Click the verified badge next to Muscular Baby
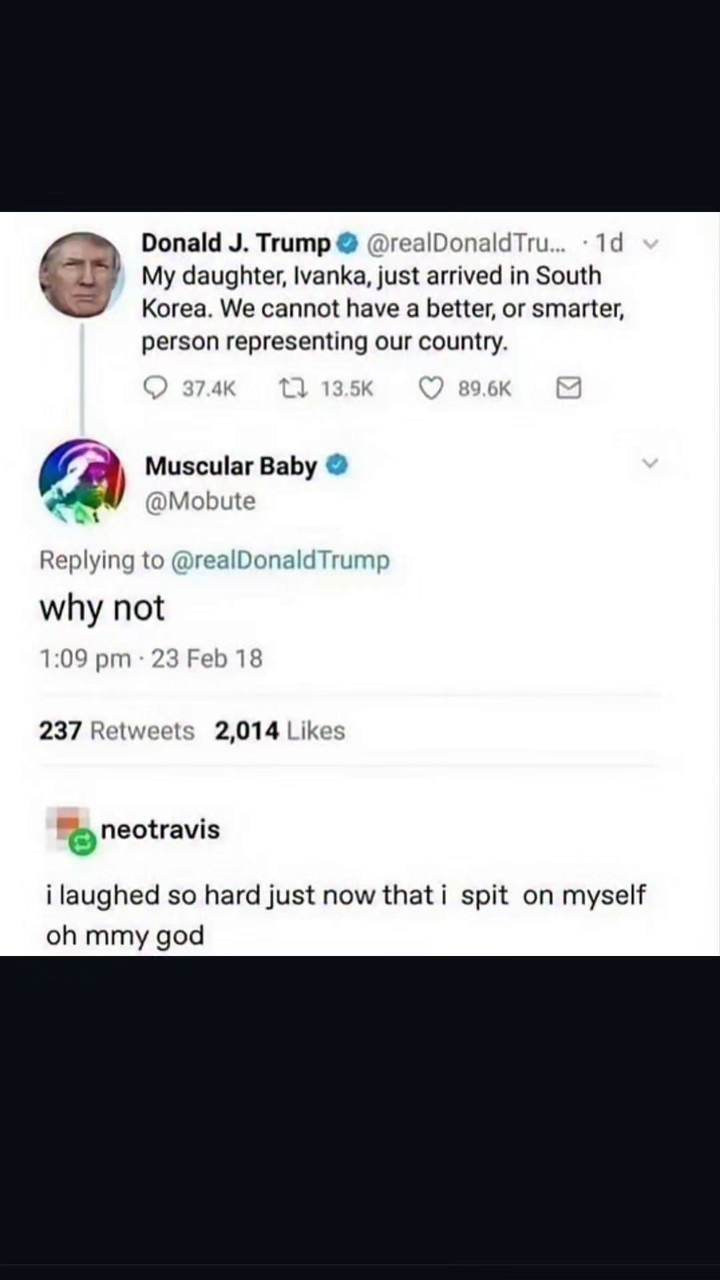Screen dimensions: 720x1280 tap(336, 465)
